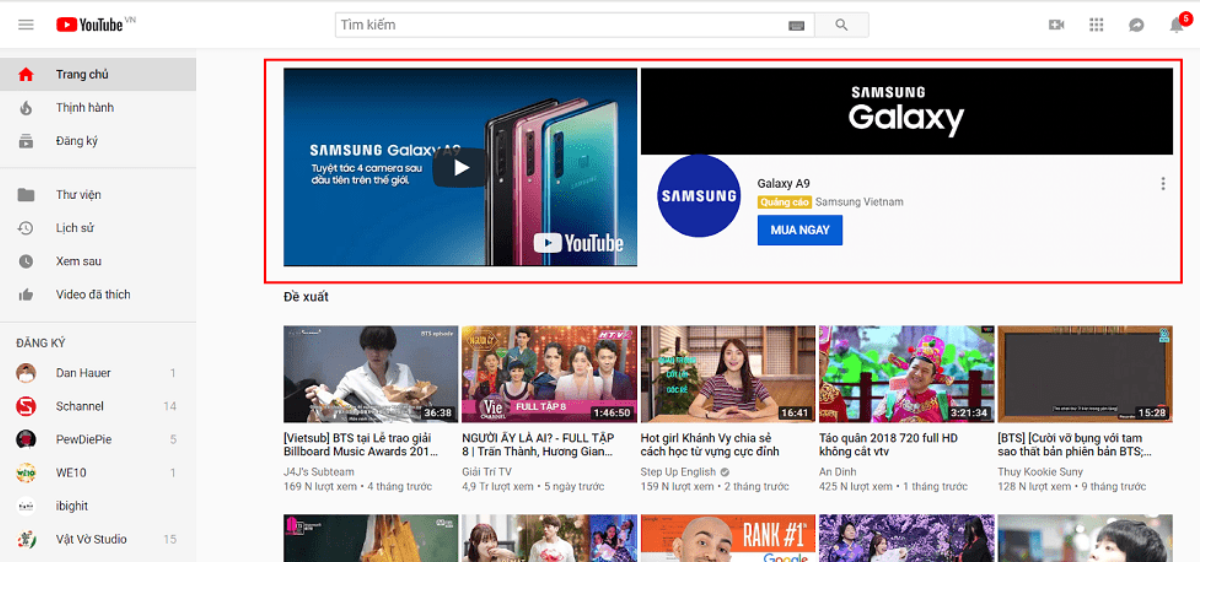This screenshot has height=594, width=1212.
Task: Open the Step Up English channel link
Action: pyautogui.click(x=678, y=472)
